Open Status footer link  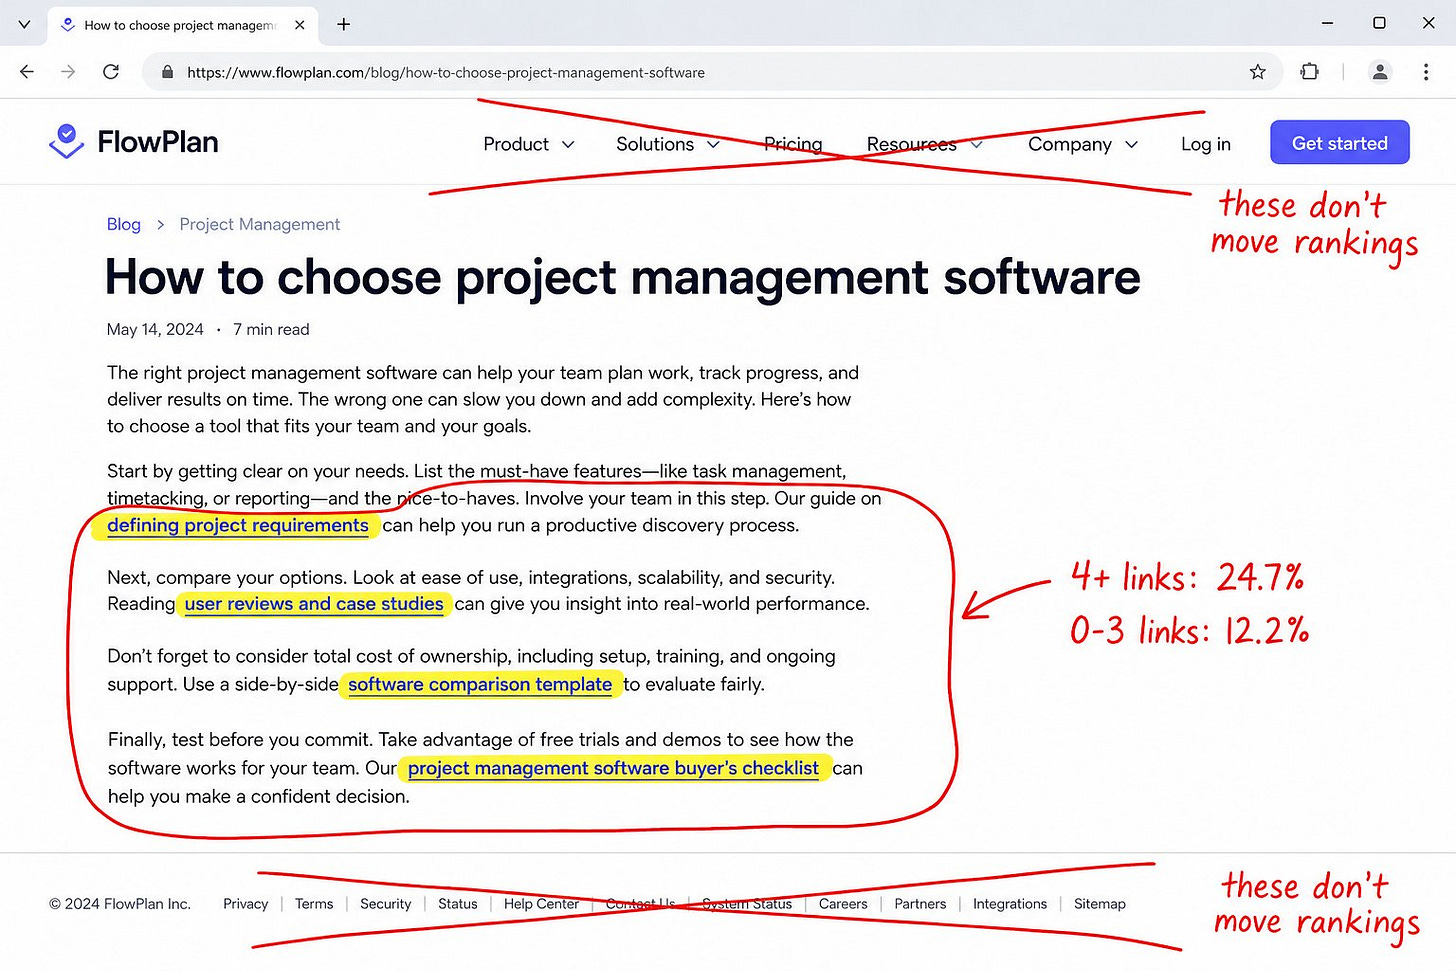[x=458, y=904]
